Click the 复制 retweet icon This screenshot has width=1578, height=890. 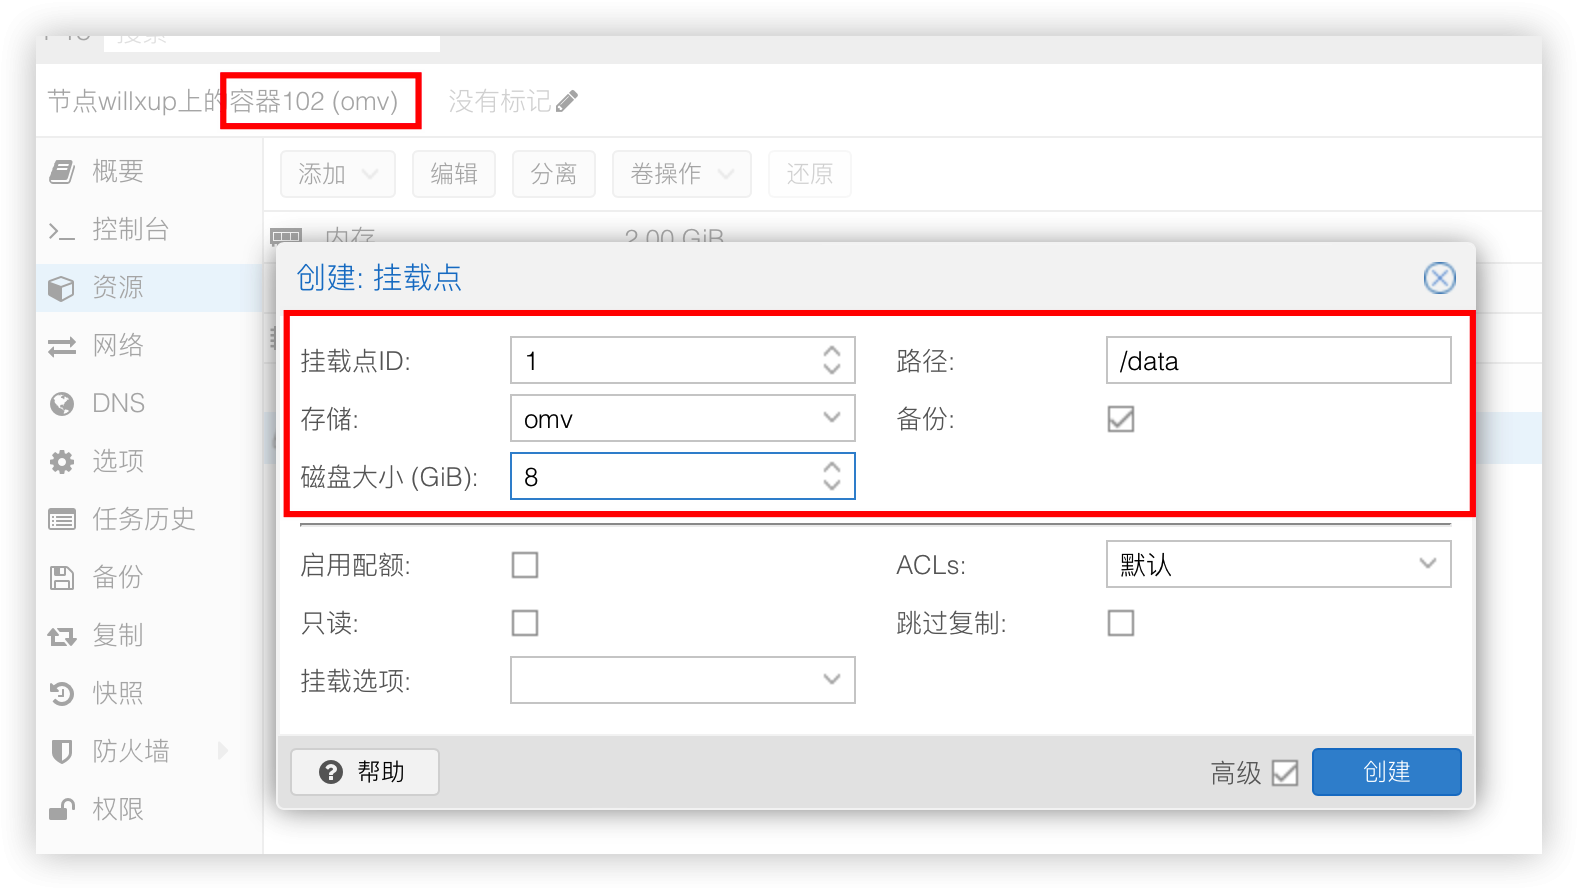[x=62, y=636]
